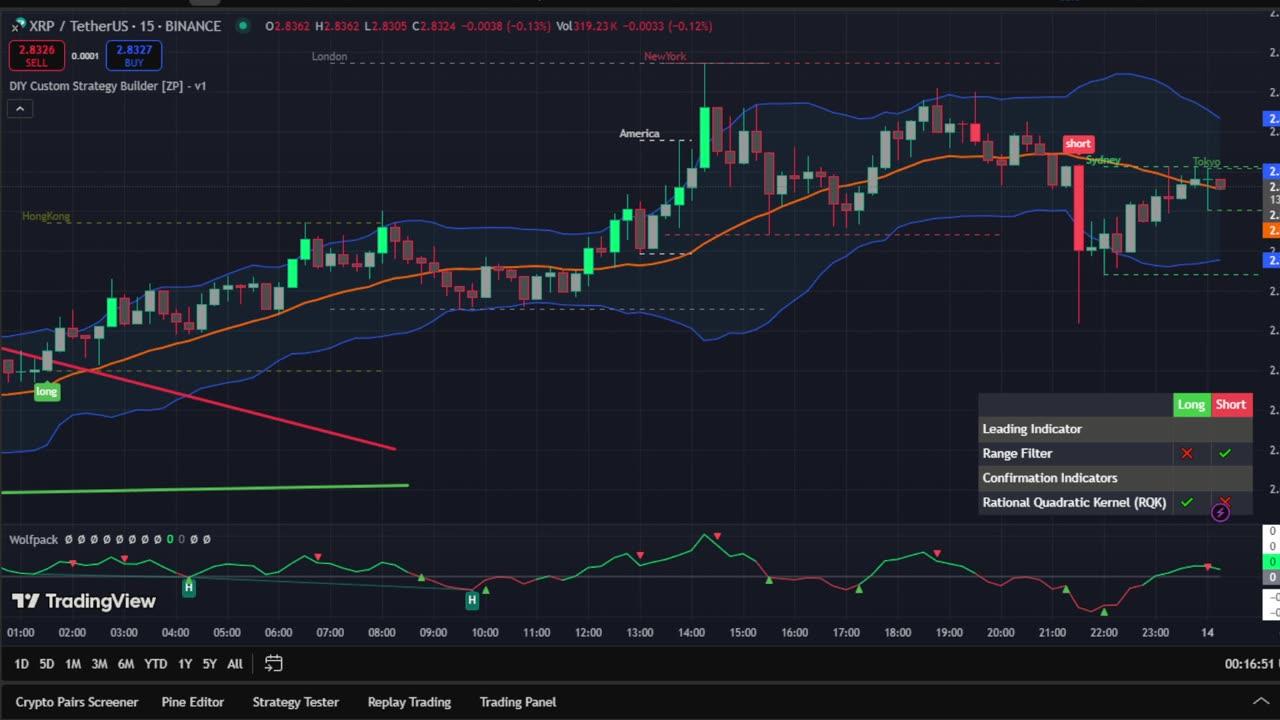Open the Replay Trading tab

click(409, 702)
